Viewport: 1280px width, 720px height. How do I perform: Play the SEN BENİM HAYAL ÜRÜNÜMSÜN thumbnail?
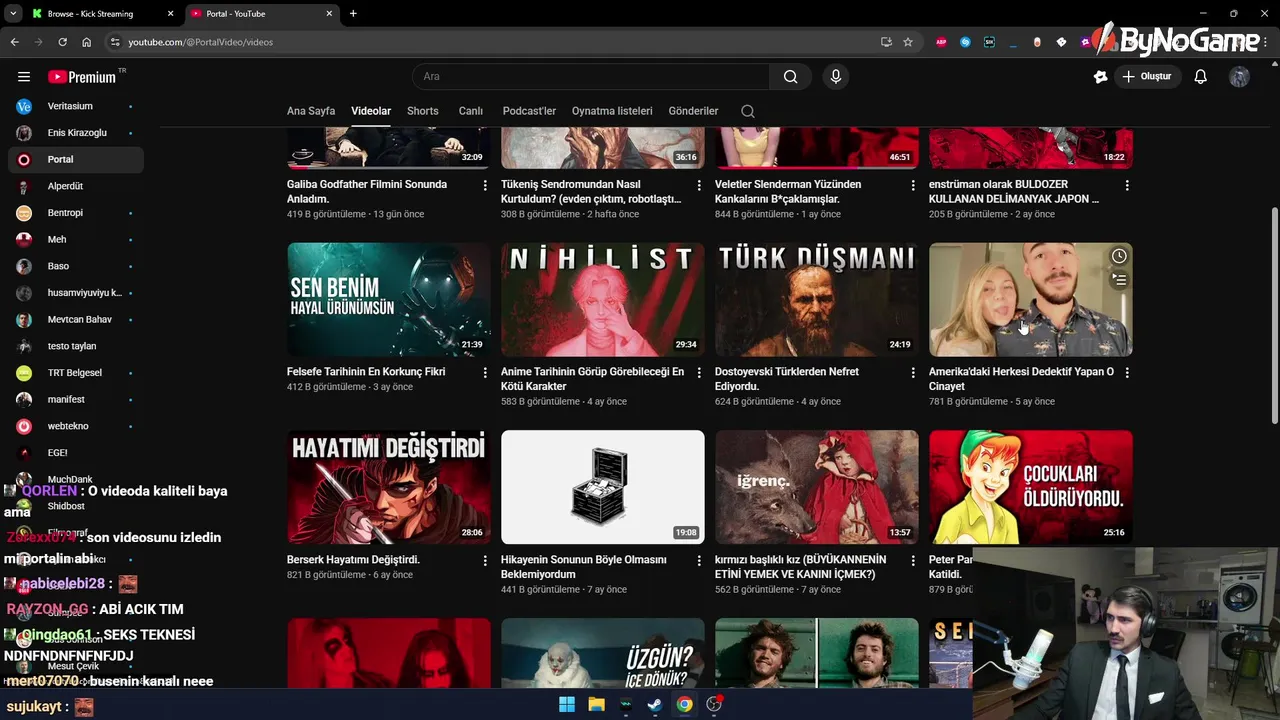click(389, 299)
